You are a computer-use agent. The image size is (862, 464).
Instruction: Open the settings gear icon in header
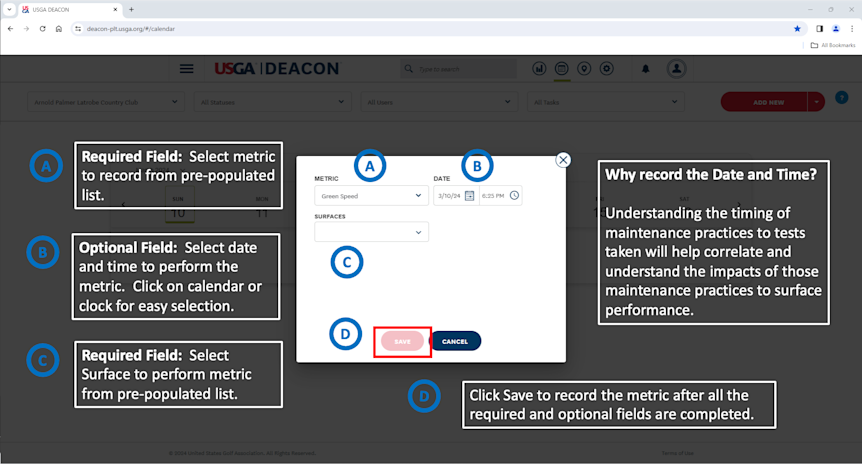(606, 69)
